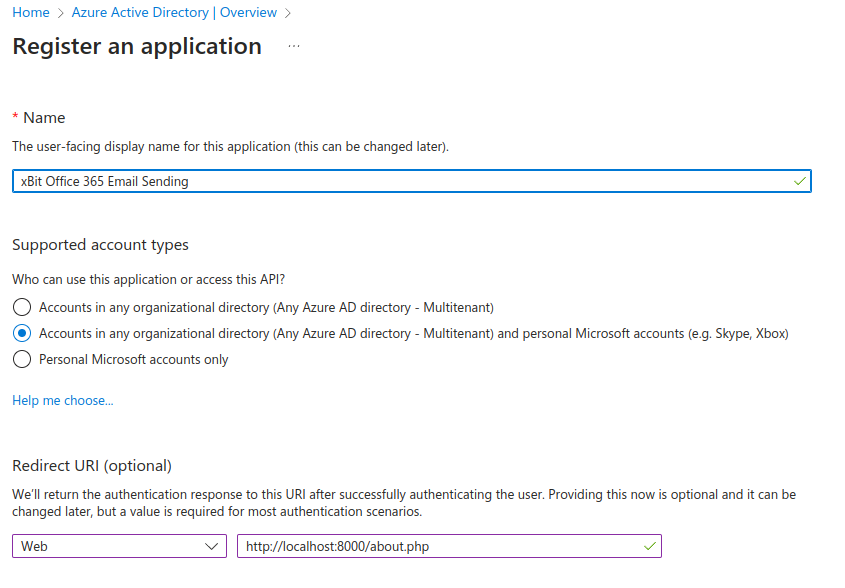Viewport: 845px width, 588px height.
Task: Click the Redirect URI (optional) heading
Action: click(x=92, y=466)
